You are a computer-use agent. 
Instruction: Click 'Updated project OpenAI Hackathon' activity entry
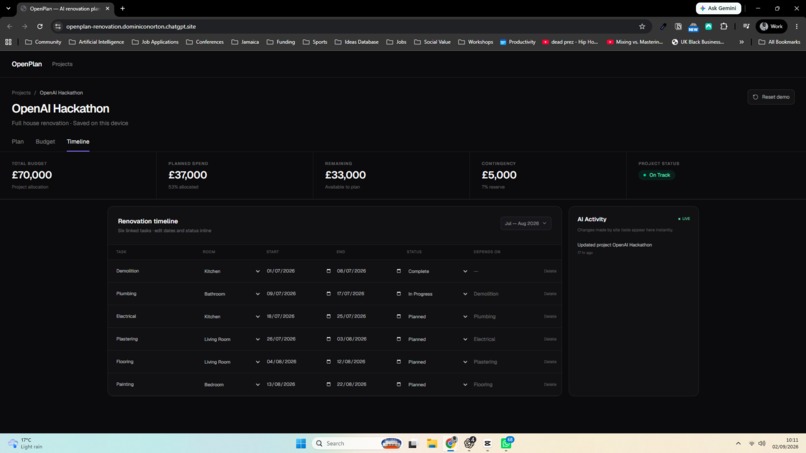pos(614,245)
